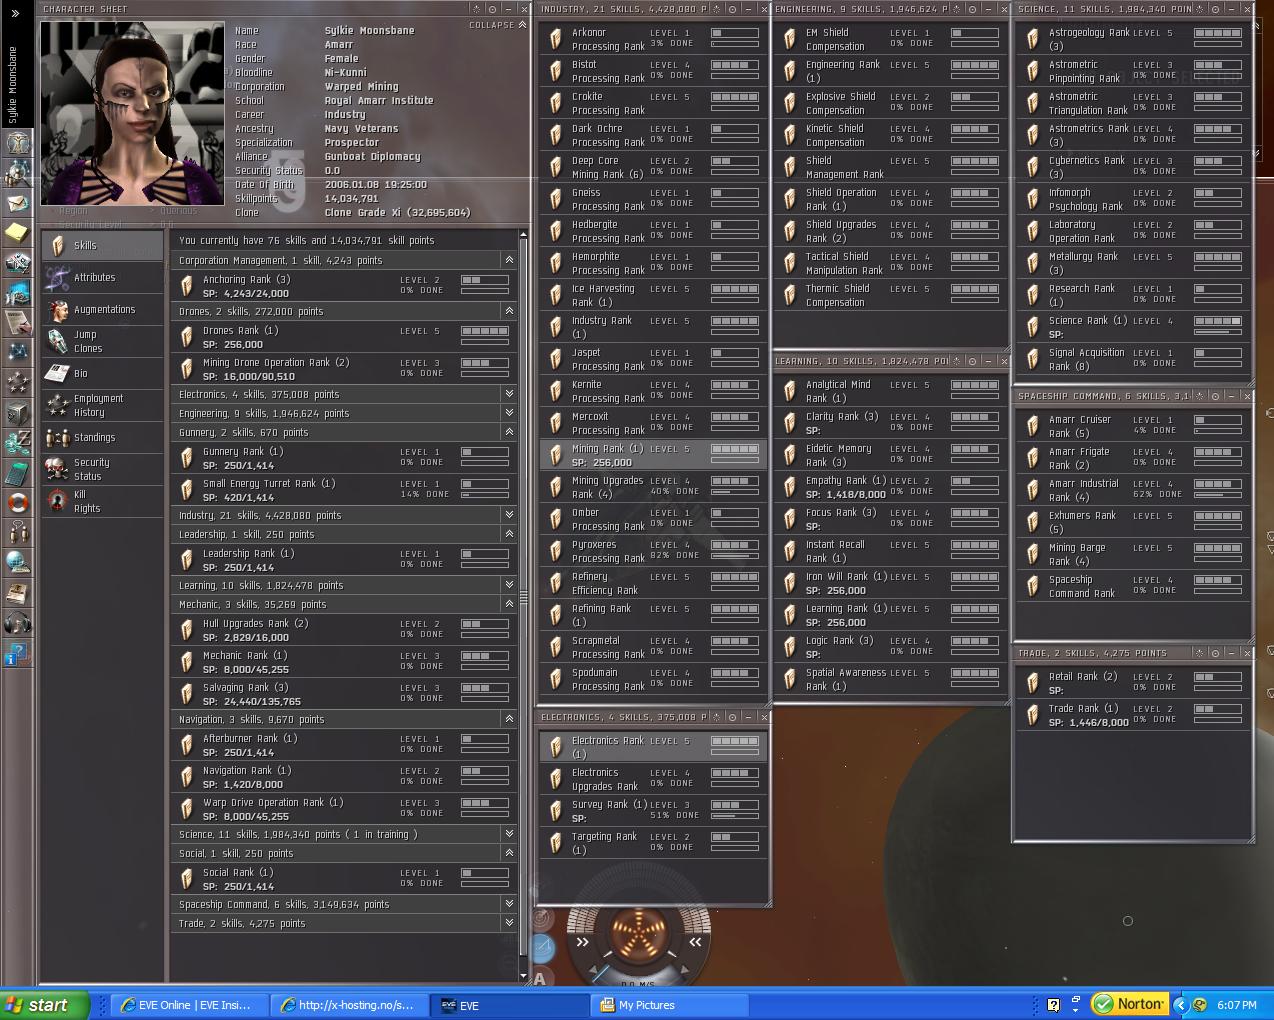Open the in-game browser globe icon
Screen dimensions: 1274x1020
click(x=17, y=562)
